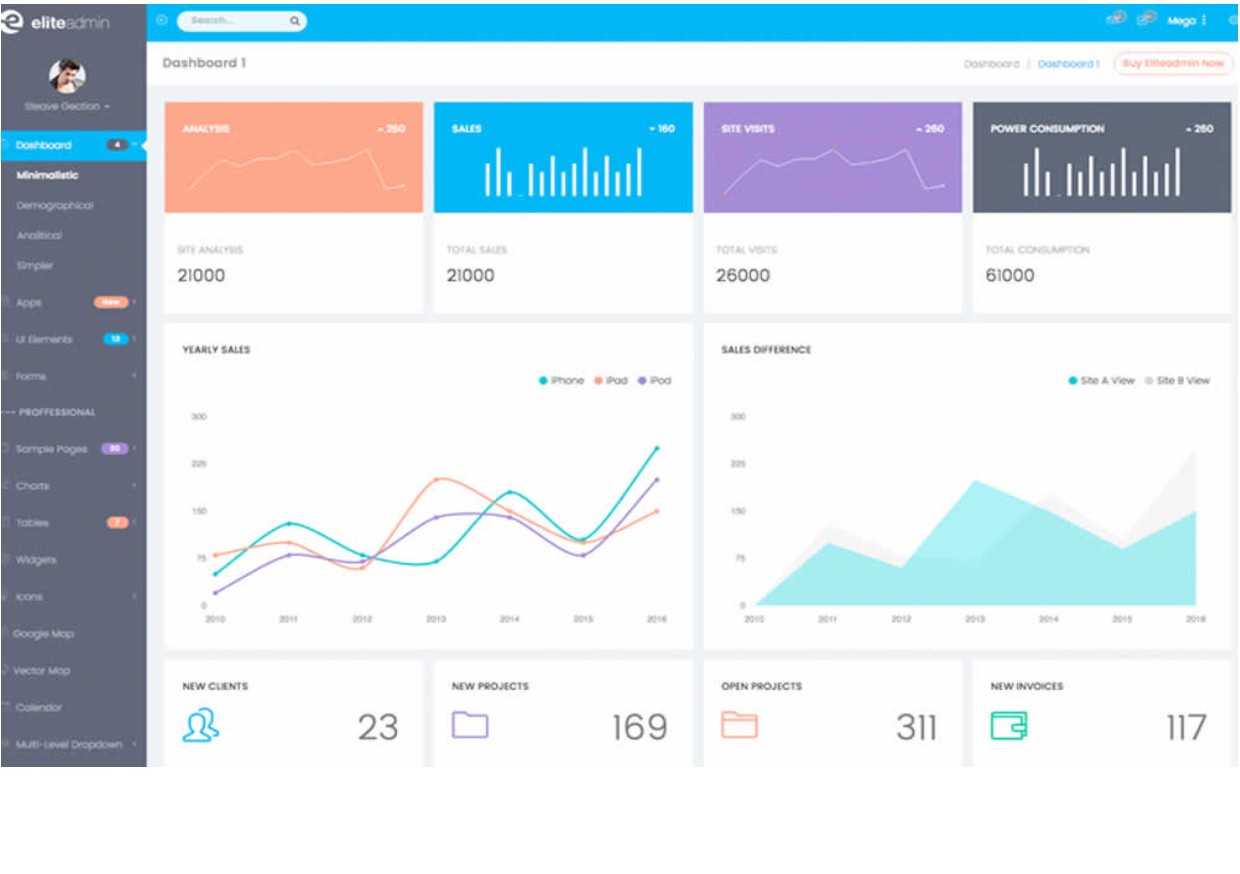1240x874 pixels.
Task: Click into the Search input field
Action: [x=232, y=21]
